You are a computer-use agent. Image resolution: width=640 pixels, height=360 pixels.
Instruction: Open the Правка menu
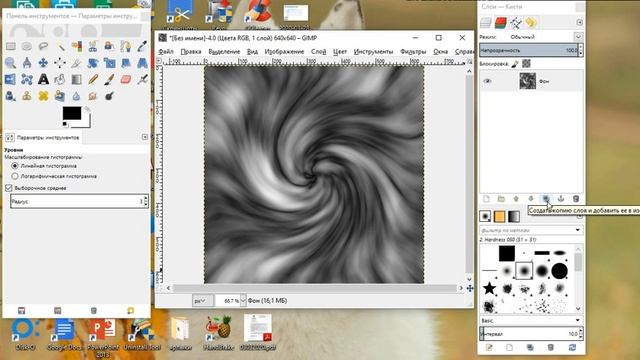[191, 51]
